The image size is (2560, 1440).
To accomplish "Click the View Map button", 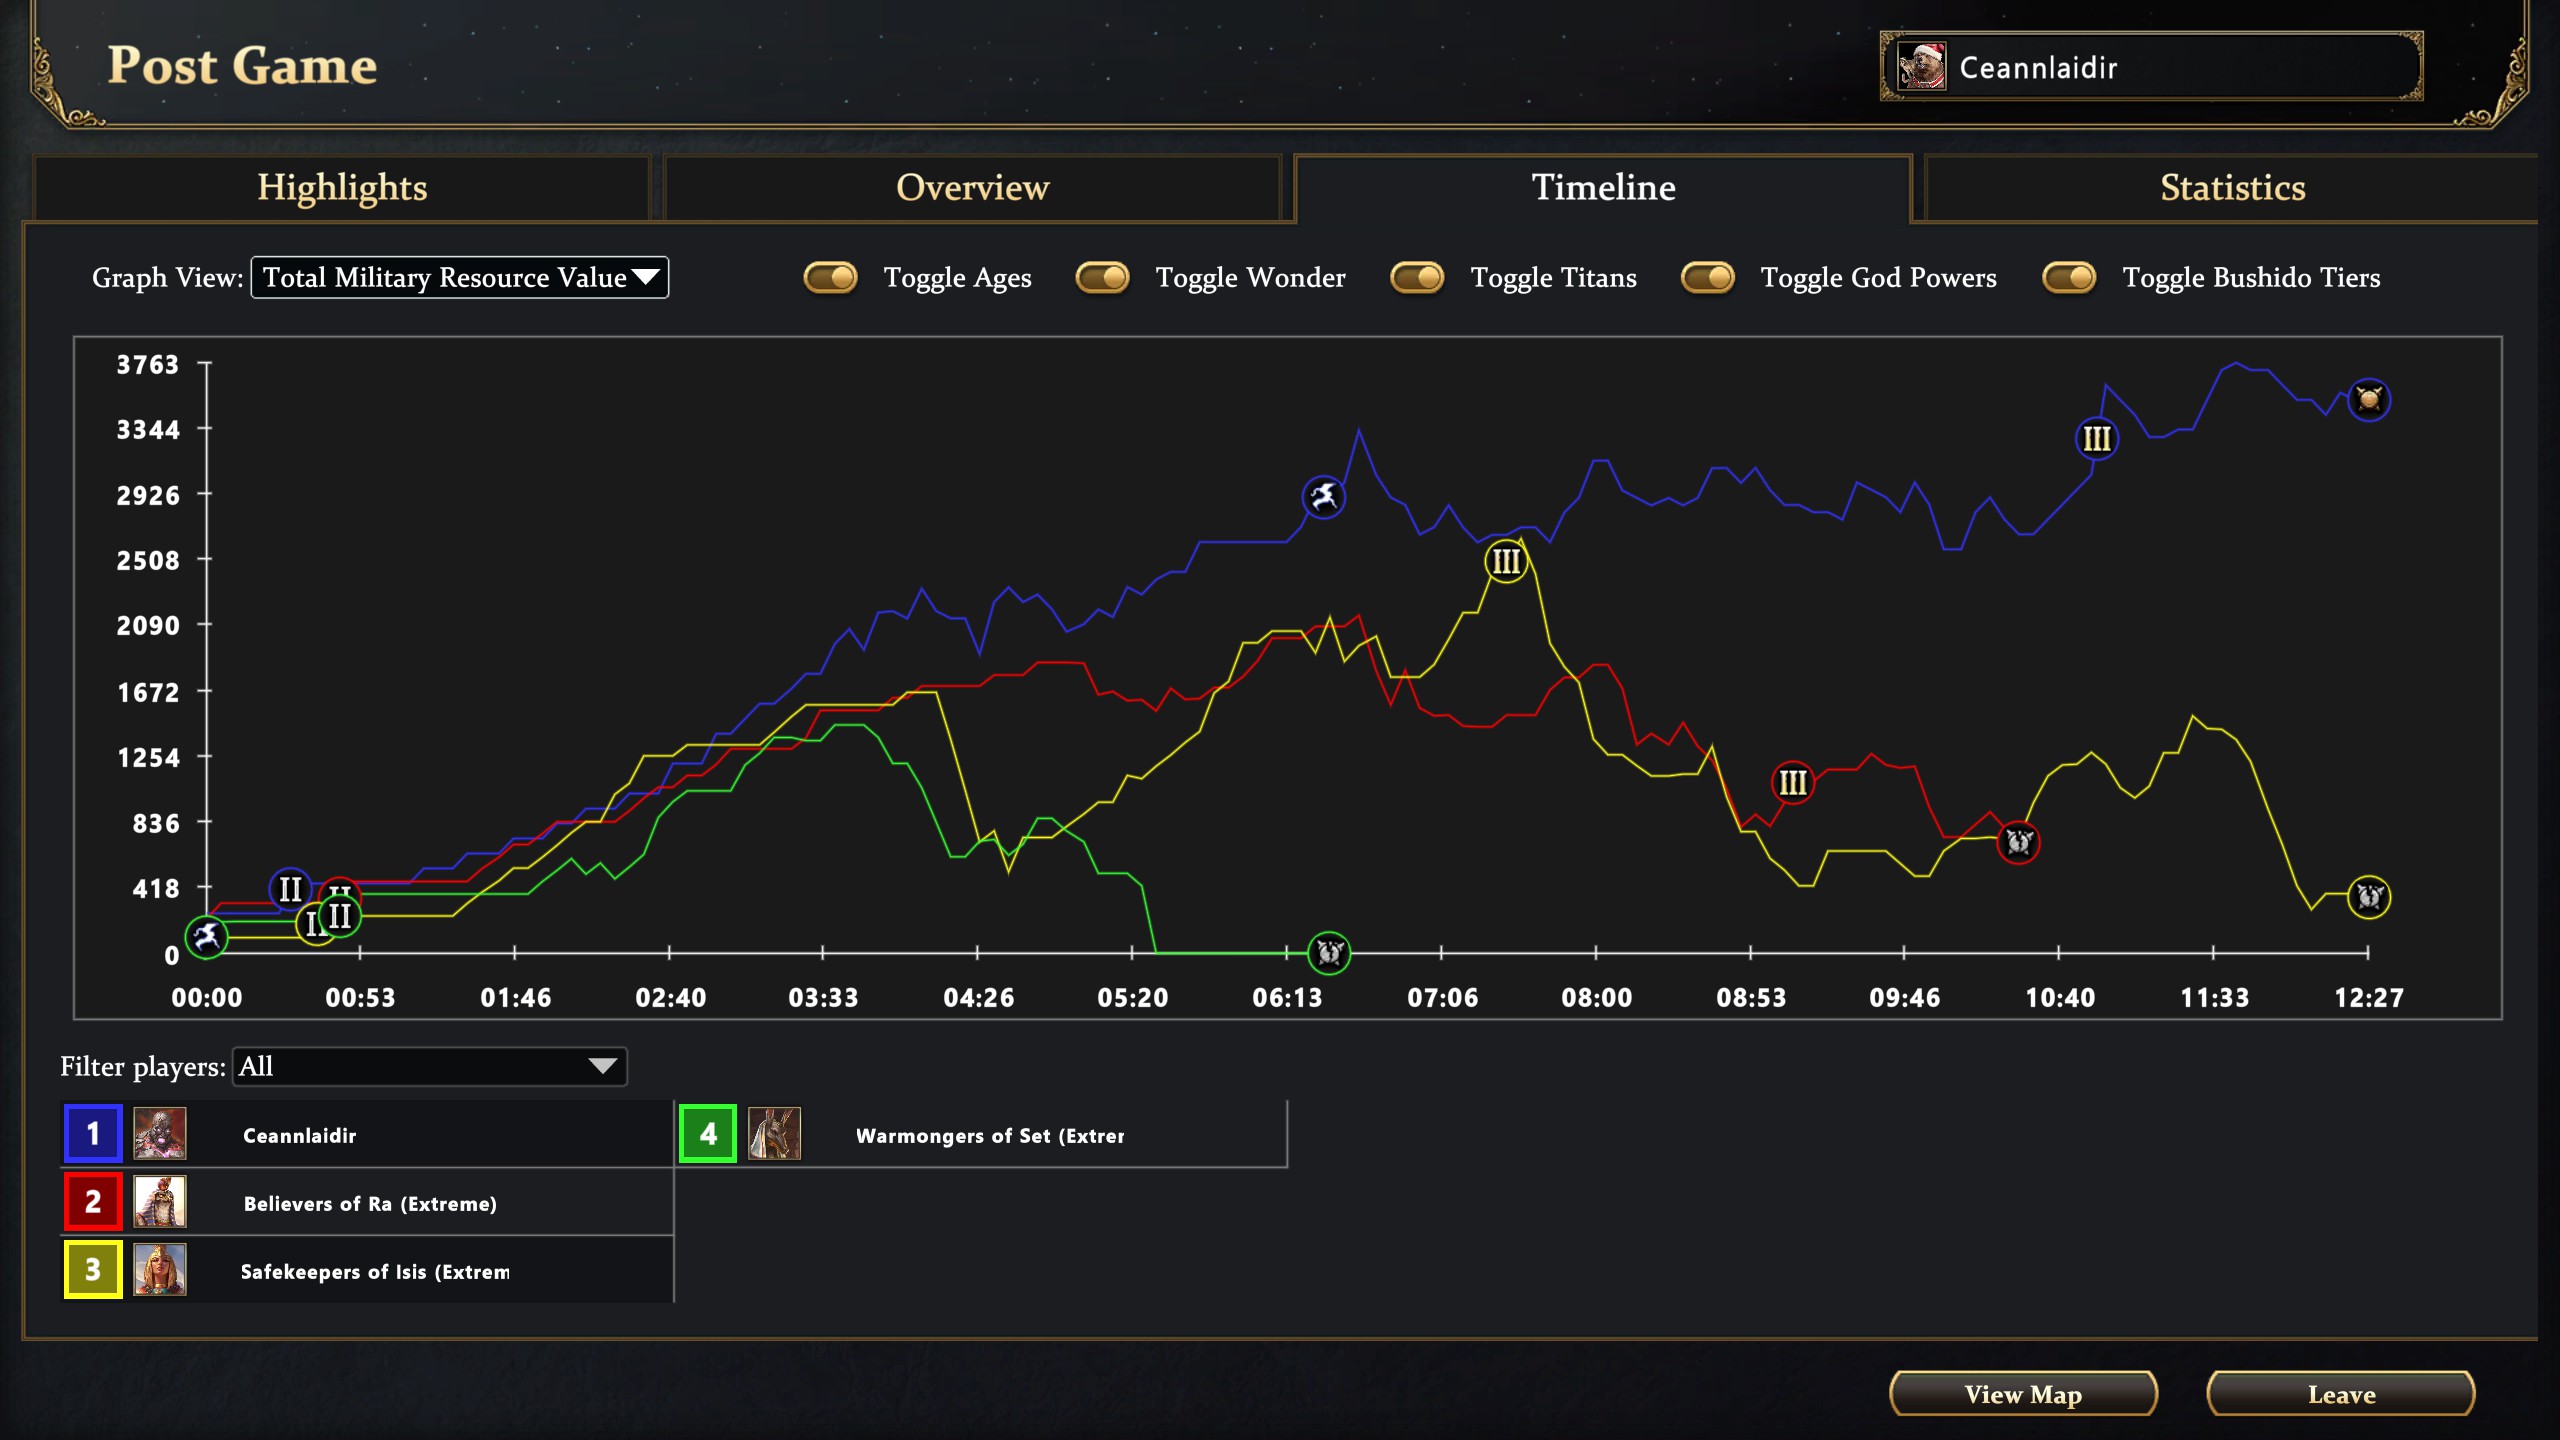I will tap(2023, 1394).
